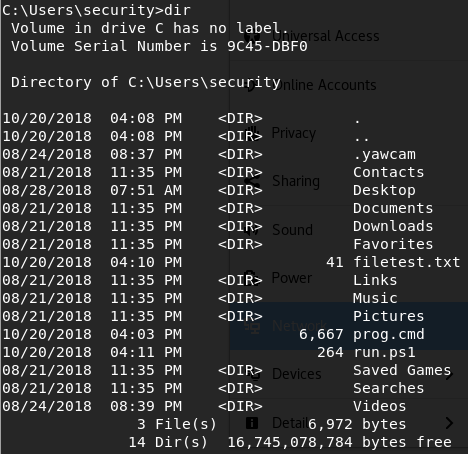Expand the Details submenu chevron
The image size is (468, 454).
pos(450,423)
